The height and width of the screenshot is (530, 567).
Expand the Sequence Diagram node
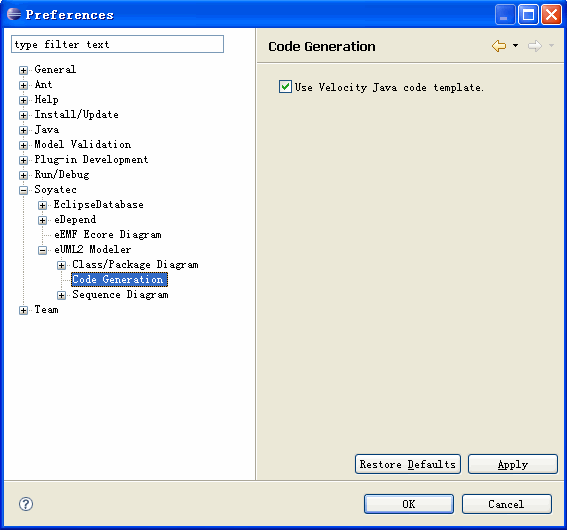click(x=61, y=295)
